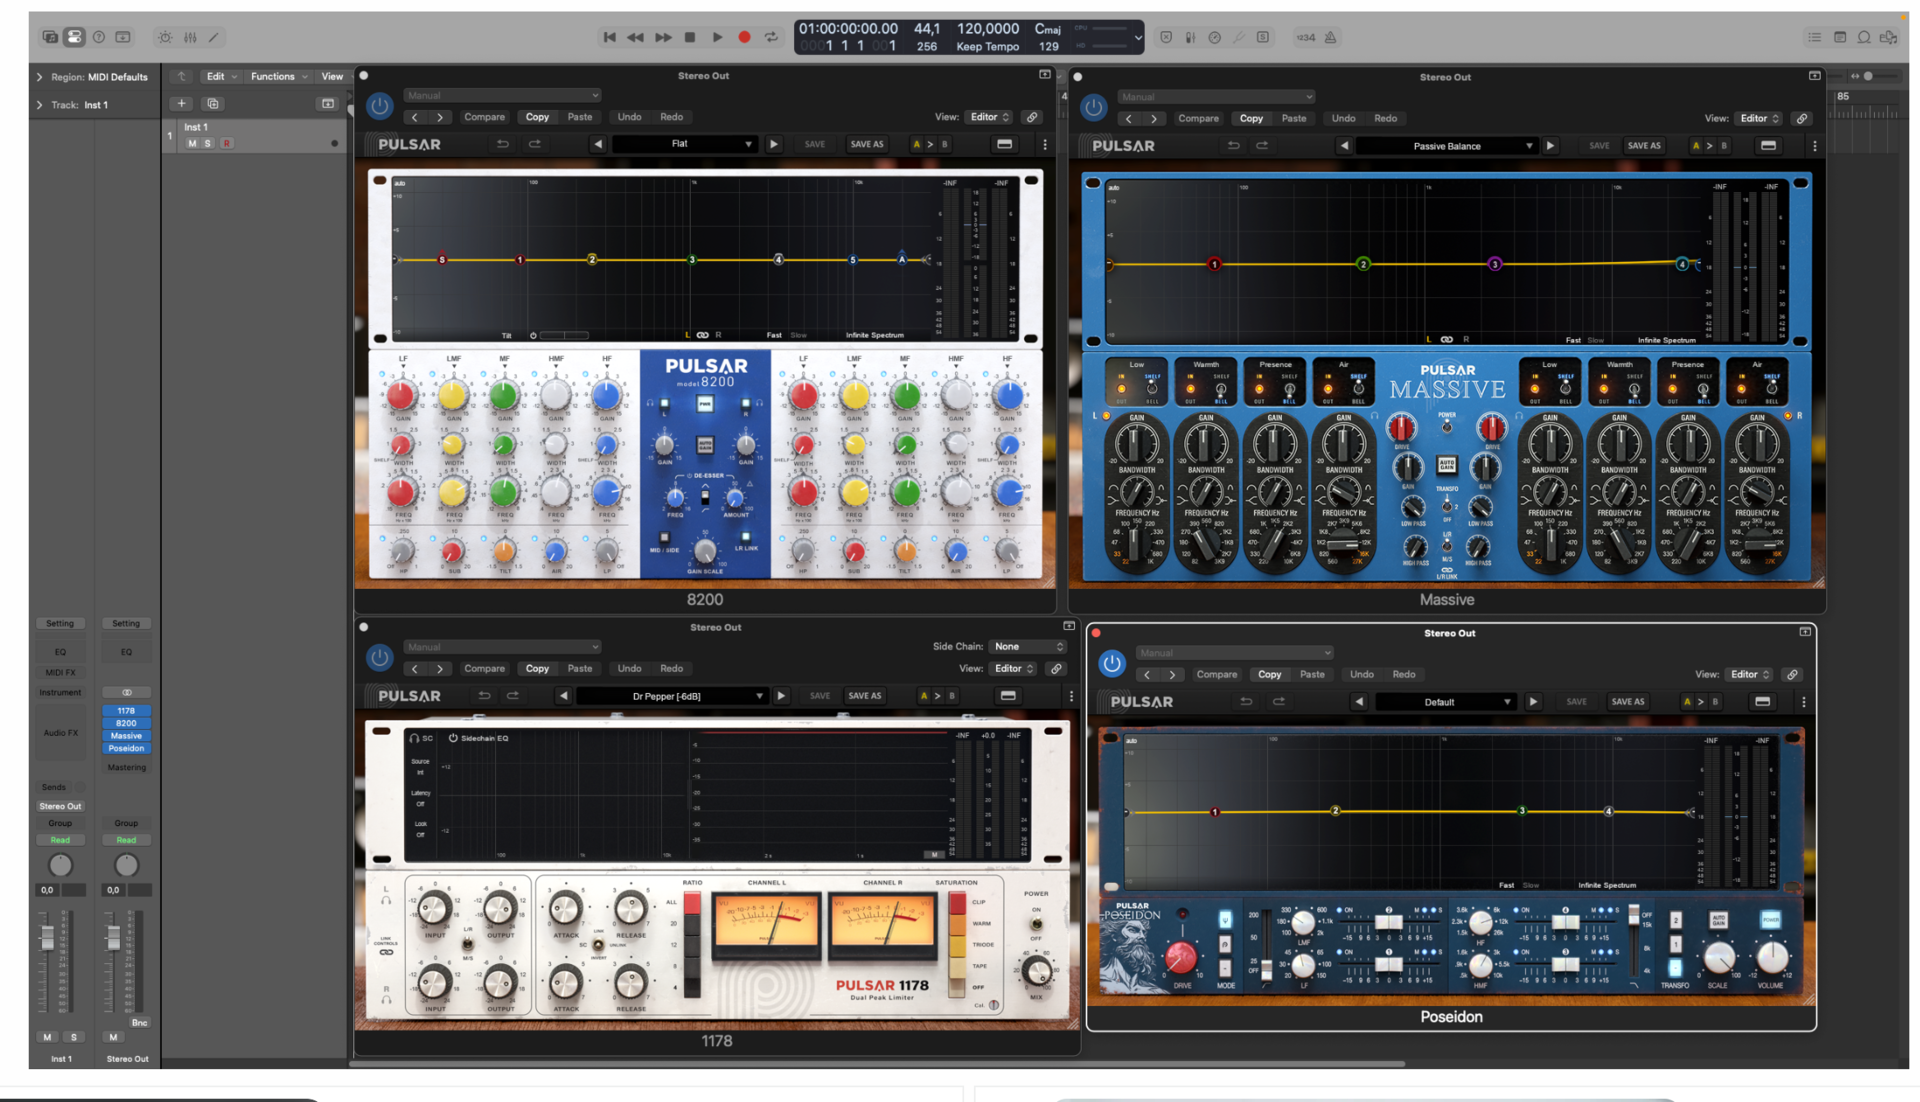Open the View menu in tracks area
This screenshot has width=1920, height=1102.
pos(332,77)
